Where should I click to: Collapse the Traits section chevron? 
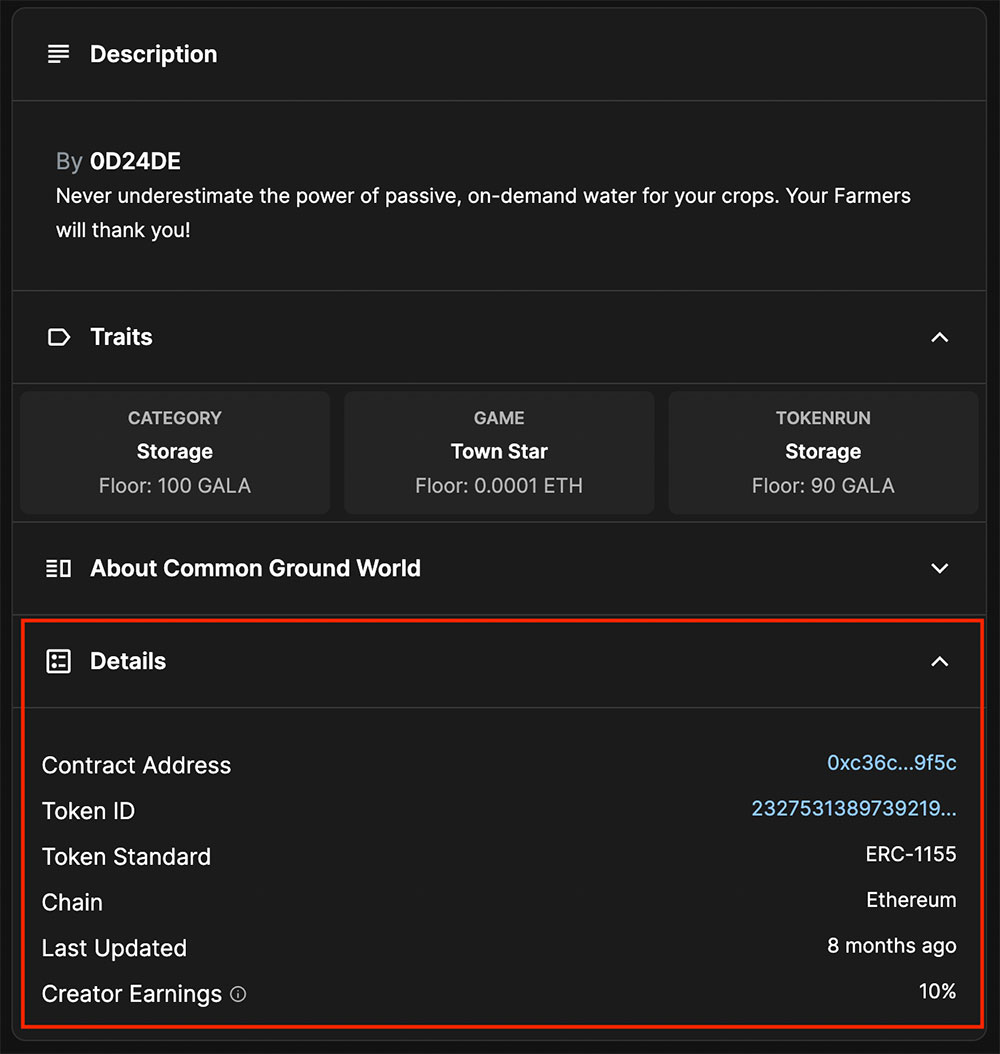[940, 337]
